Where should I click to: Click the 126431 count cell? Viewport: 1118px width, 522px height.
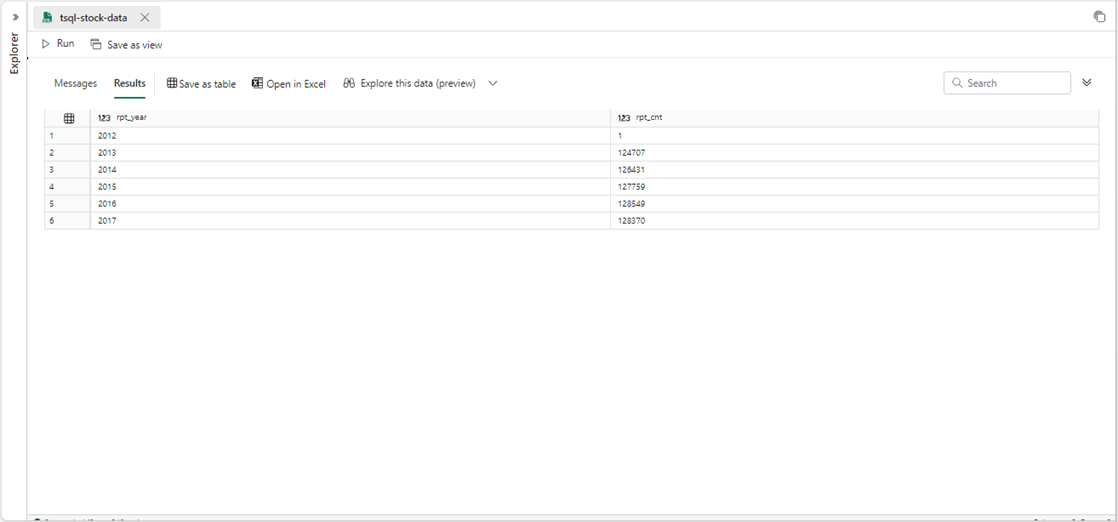coord(854,170)
